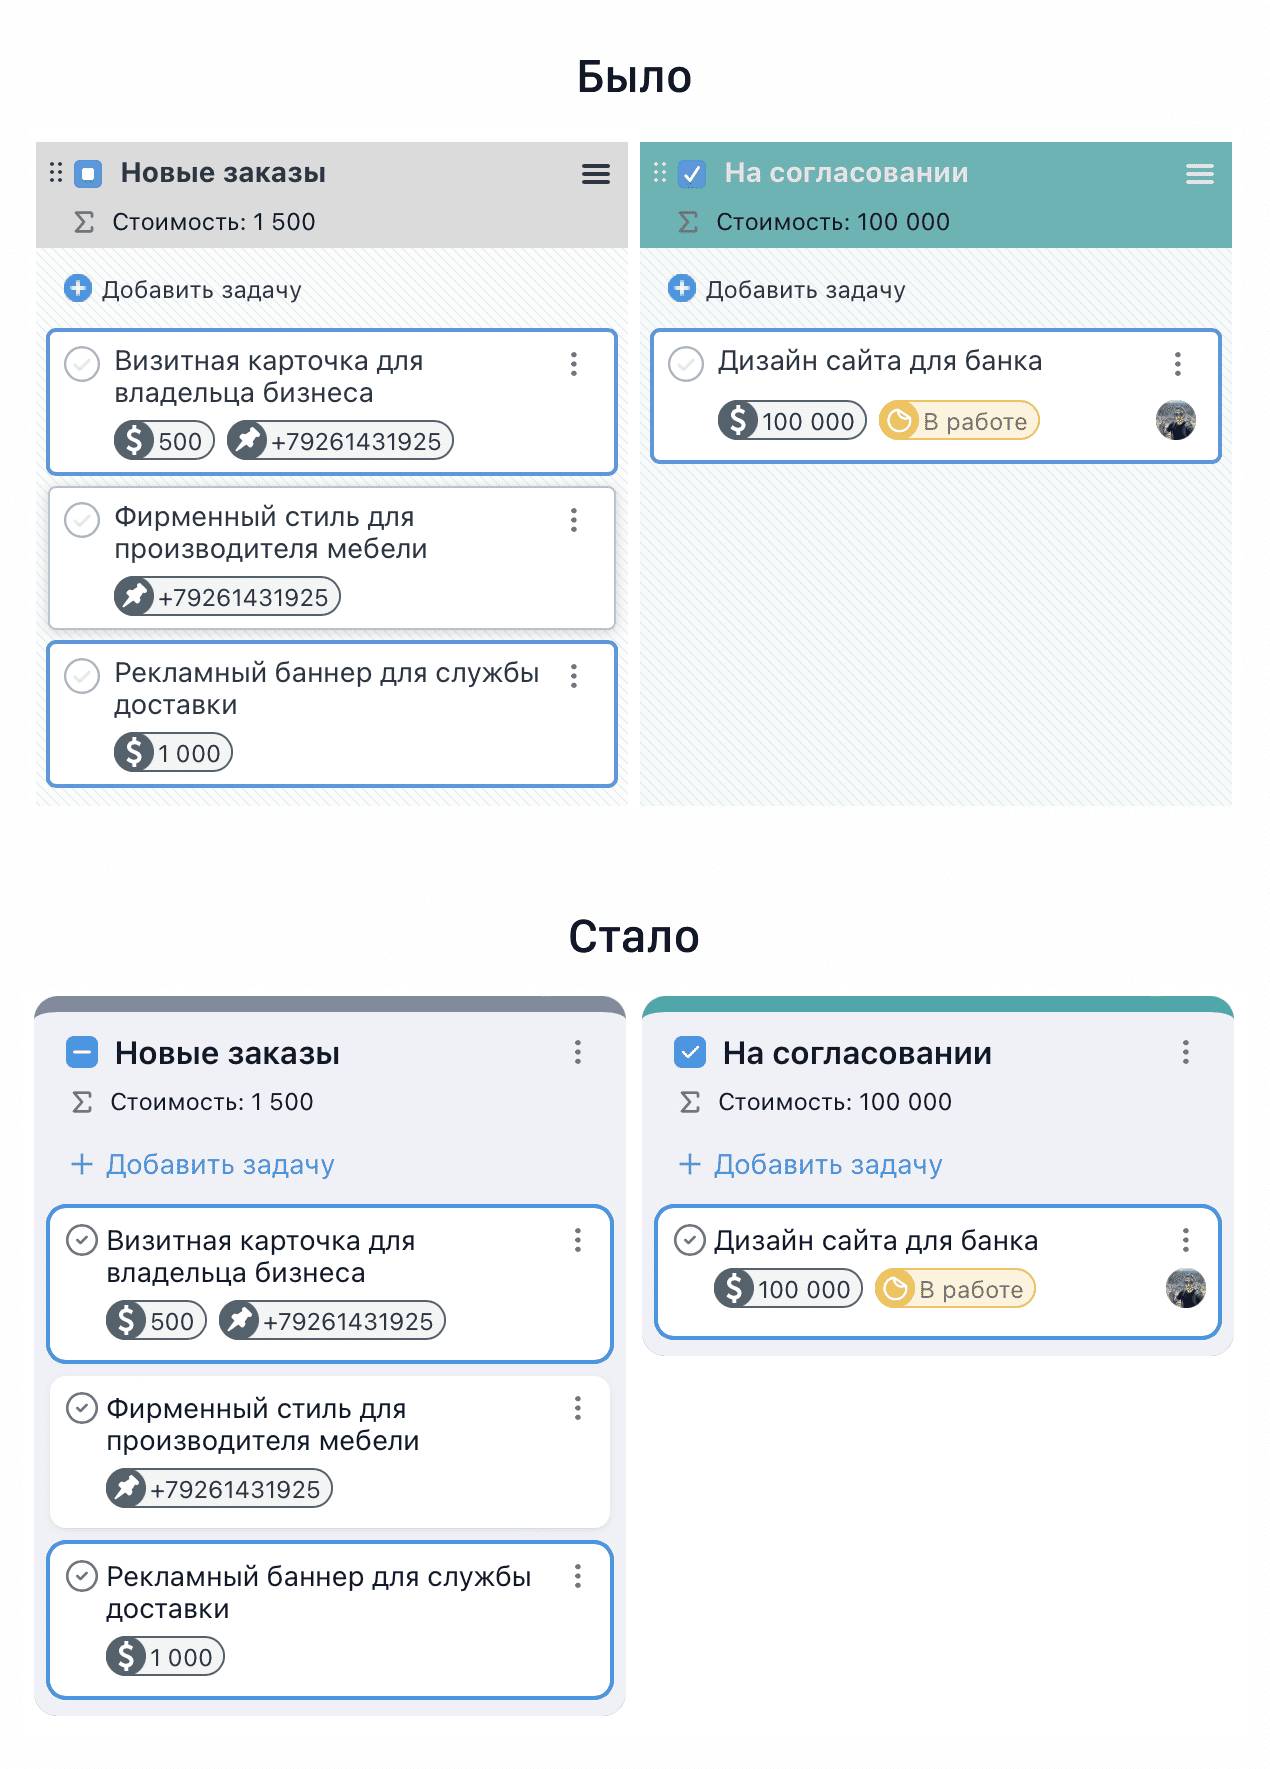Mark Рекламный баннер task complete in Было section

point(82,676)
